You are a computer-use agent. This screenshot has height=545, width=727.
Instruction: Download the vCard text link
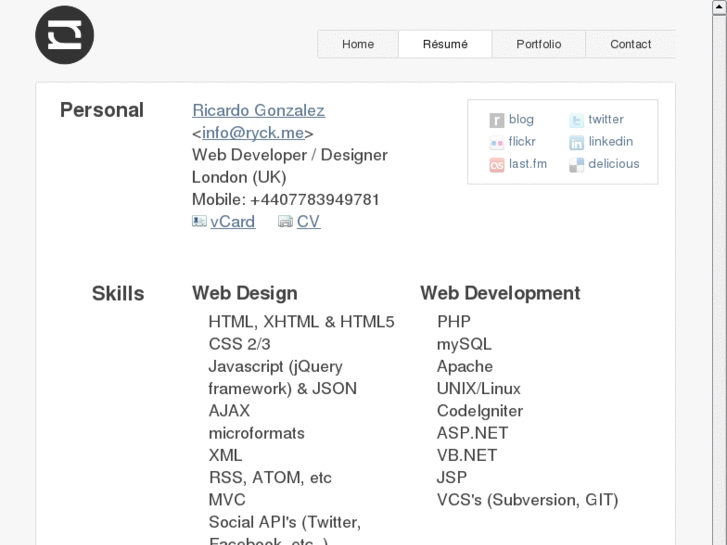(x=232, y=222)
